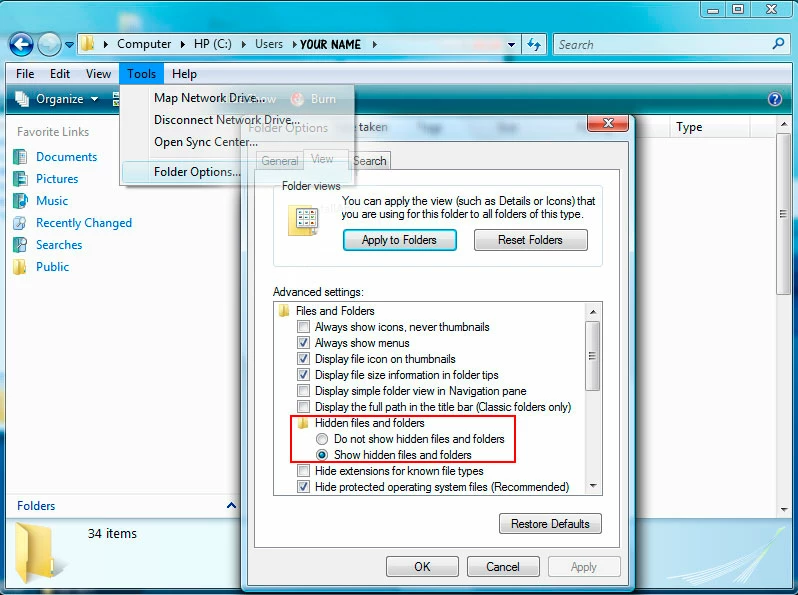Image resolution: width=798 pixels, height=595 pixels.
Task: Click Cancel in Folder Options
Action: pos(503,566)
